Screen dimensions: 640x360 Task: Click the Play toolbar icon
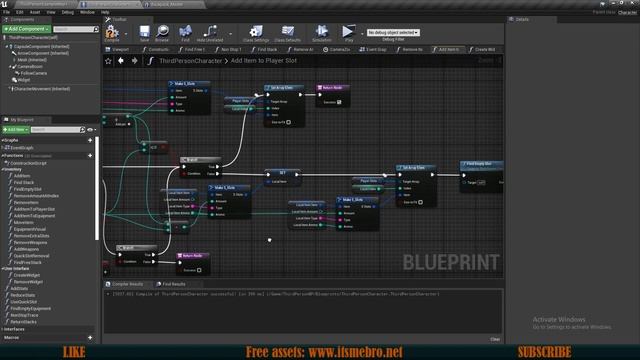348,32
